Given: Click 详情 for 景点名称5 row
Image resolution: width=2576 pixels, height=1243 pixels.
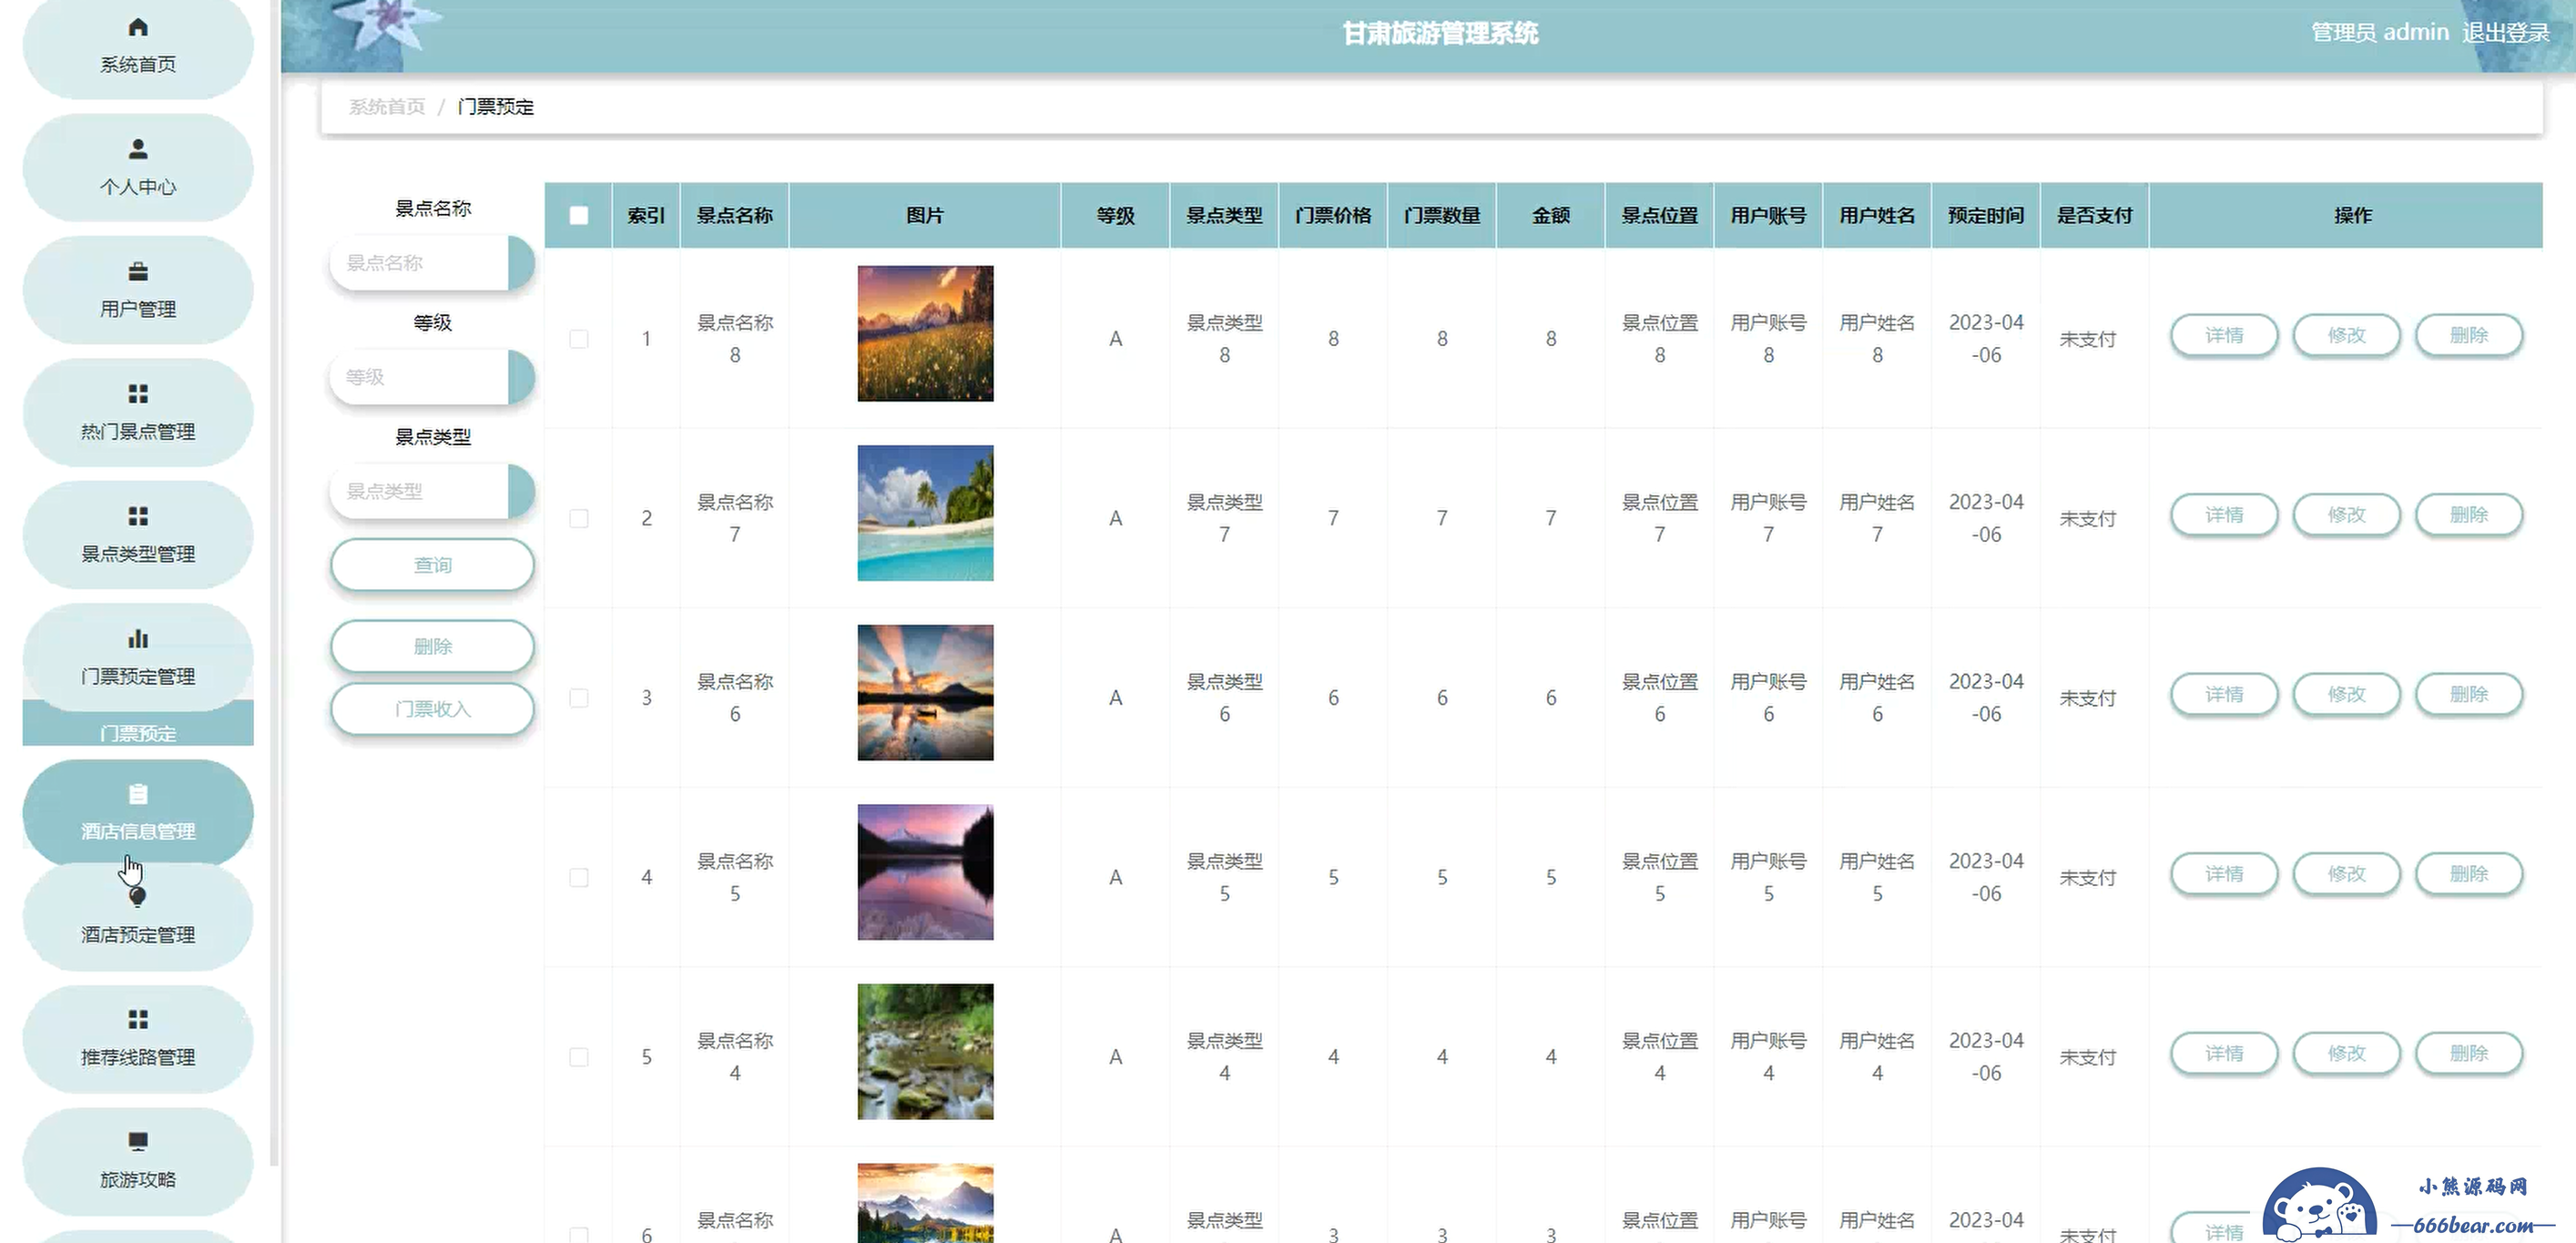Looking at the screenshot, I should click(2224, 874).
